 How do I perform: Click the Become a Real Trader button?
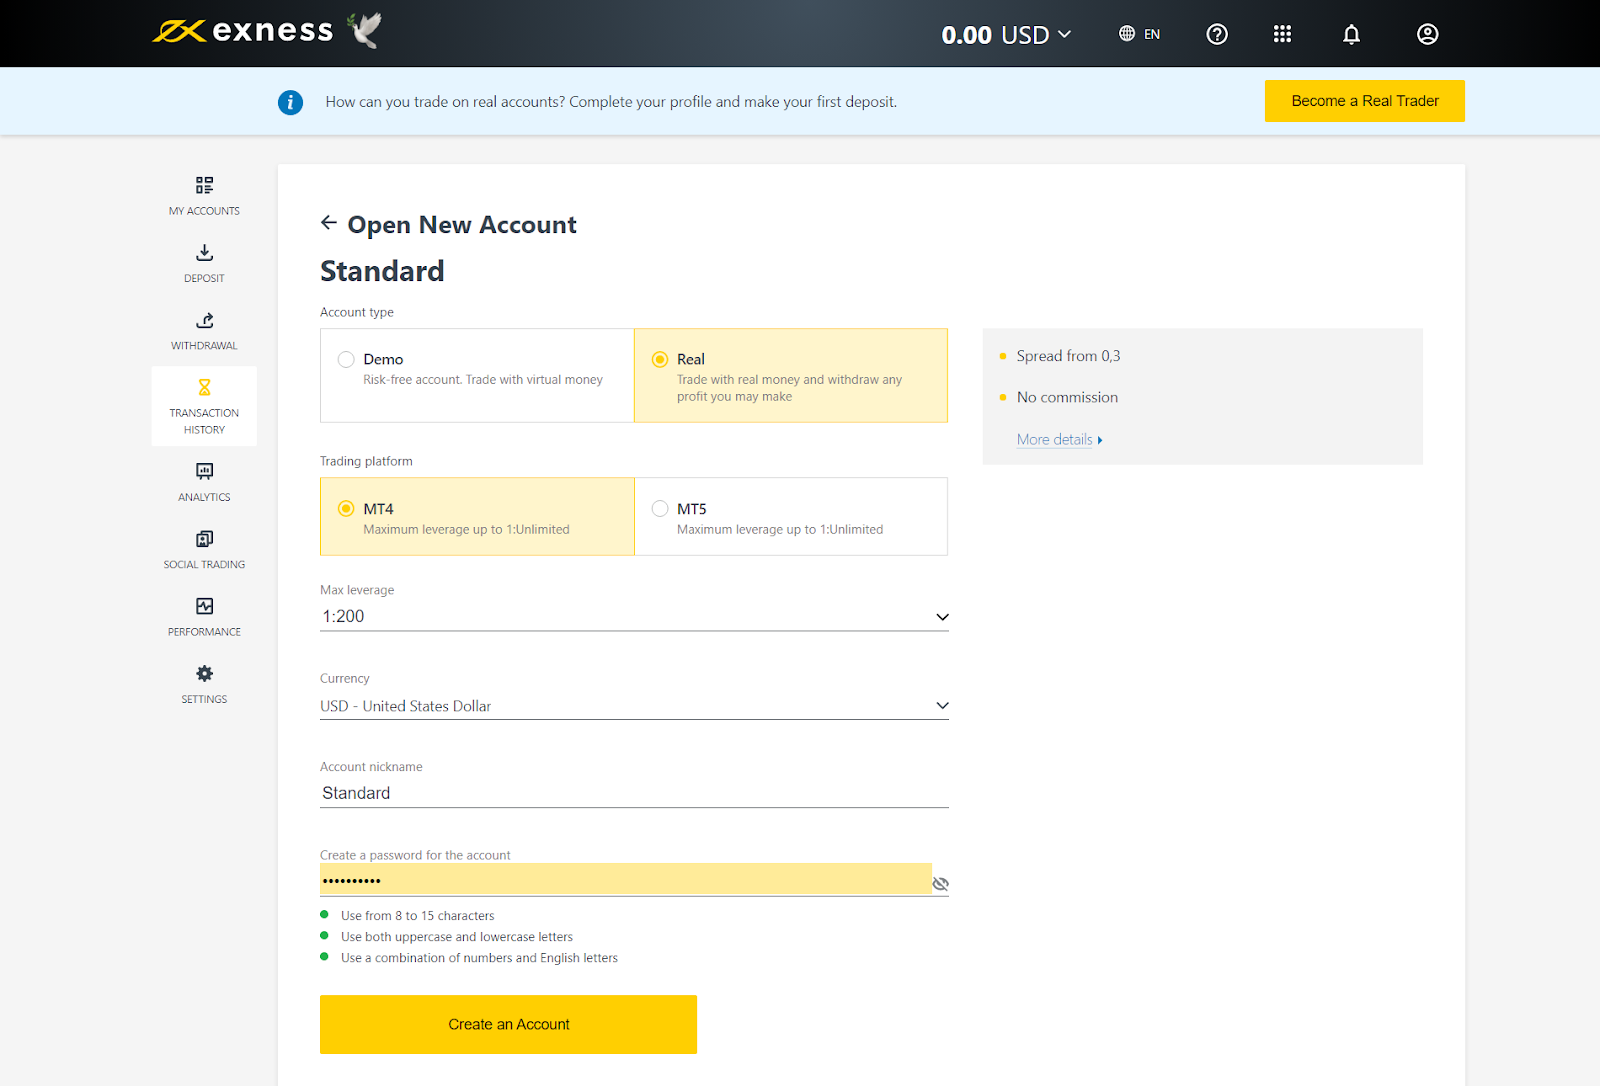pos(1365,101)
